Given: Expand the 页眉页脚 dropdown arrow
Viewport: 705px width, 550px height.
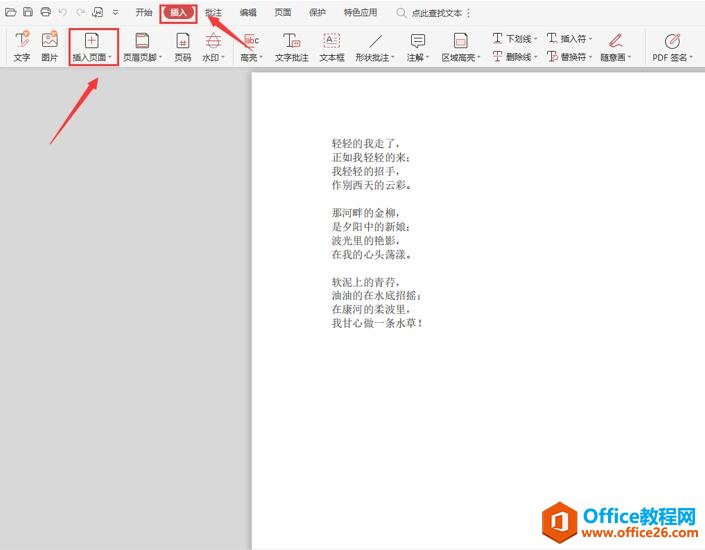Looking at the screenshot, I should pyautogui.click(x=161, y=57).
